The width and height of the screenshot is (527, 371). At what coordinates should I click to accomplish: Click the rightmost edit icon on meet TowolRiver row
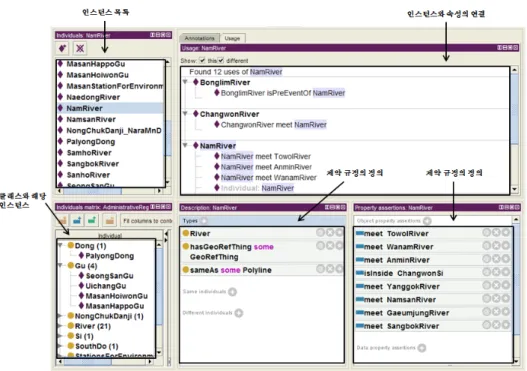click(x=506, y=233)
